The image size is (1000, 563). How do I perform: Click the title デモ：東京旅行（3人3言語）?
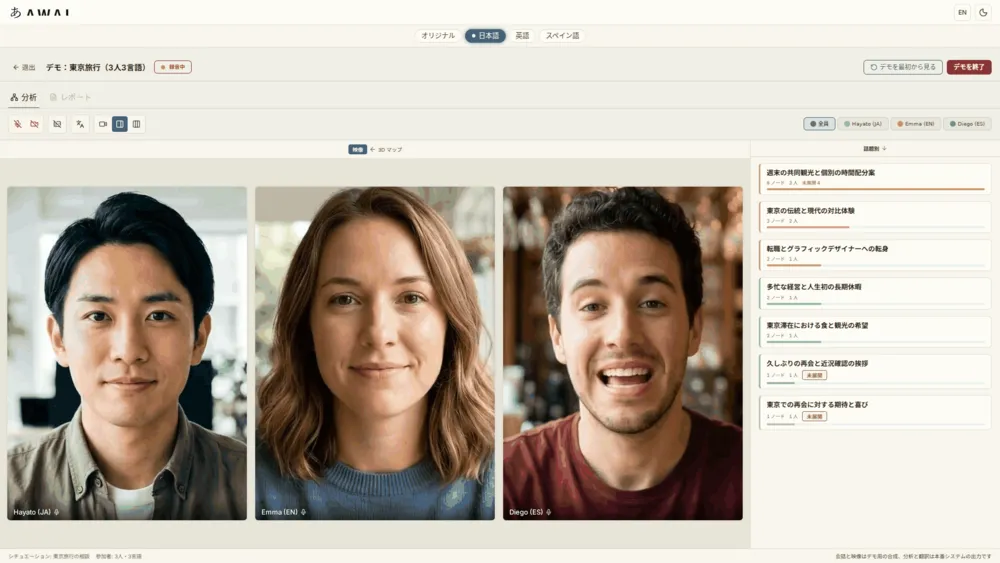[x=96, y=67]
